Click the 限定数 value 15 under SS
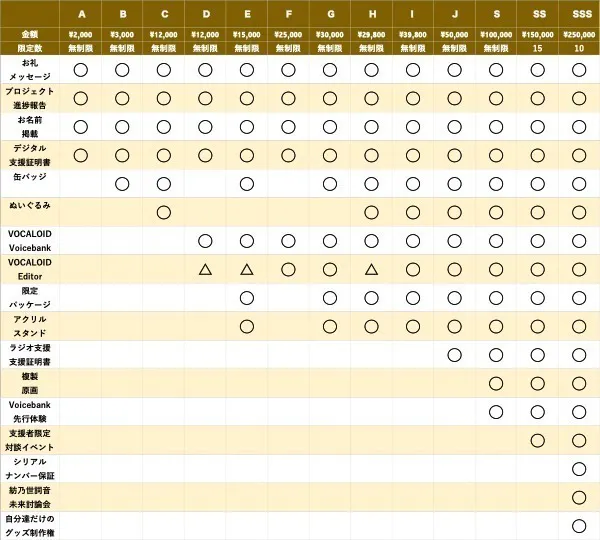This screenshot has height=540, width=600. tap(537, 47)
